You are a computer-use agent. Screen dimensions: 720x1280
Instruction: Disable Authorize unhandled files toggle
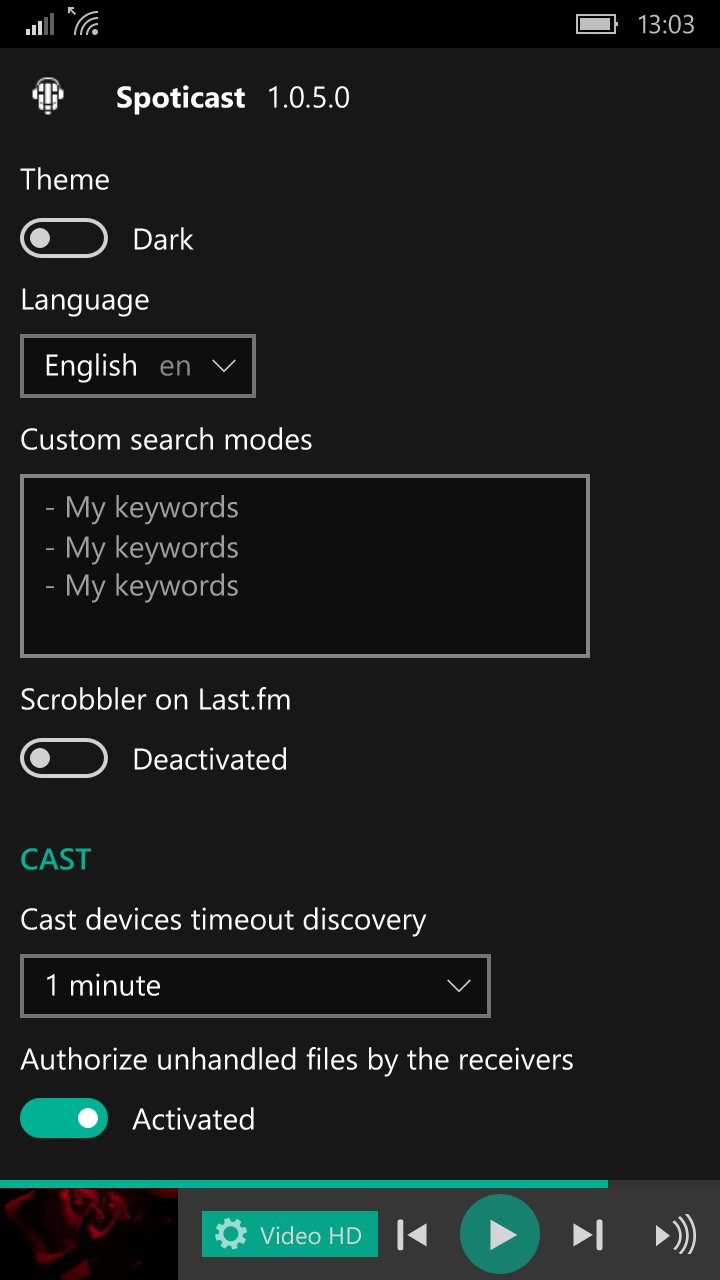[64, 1119]
